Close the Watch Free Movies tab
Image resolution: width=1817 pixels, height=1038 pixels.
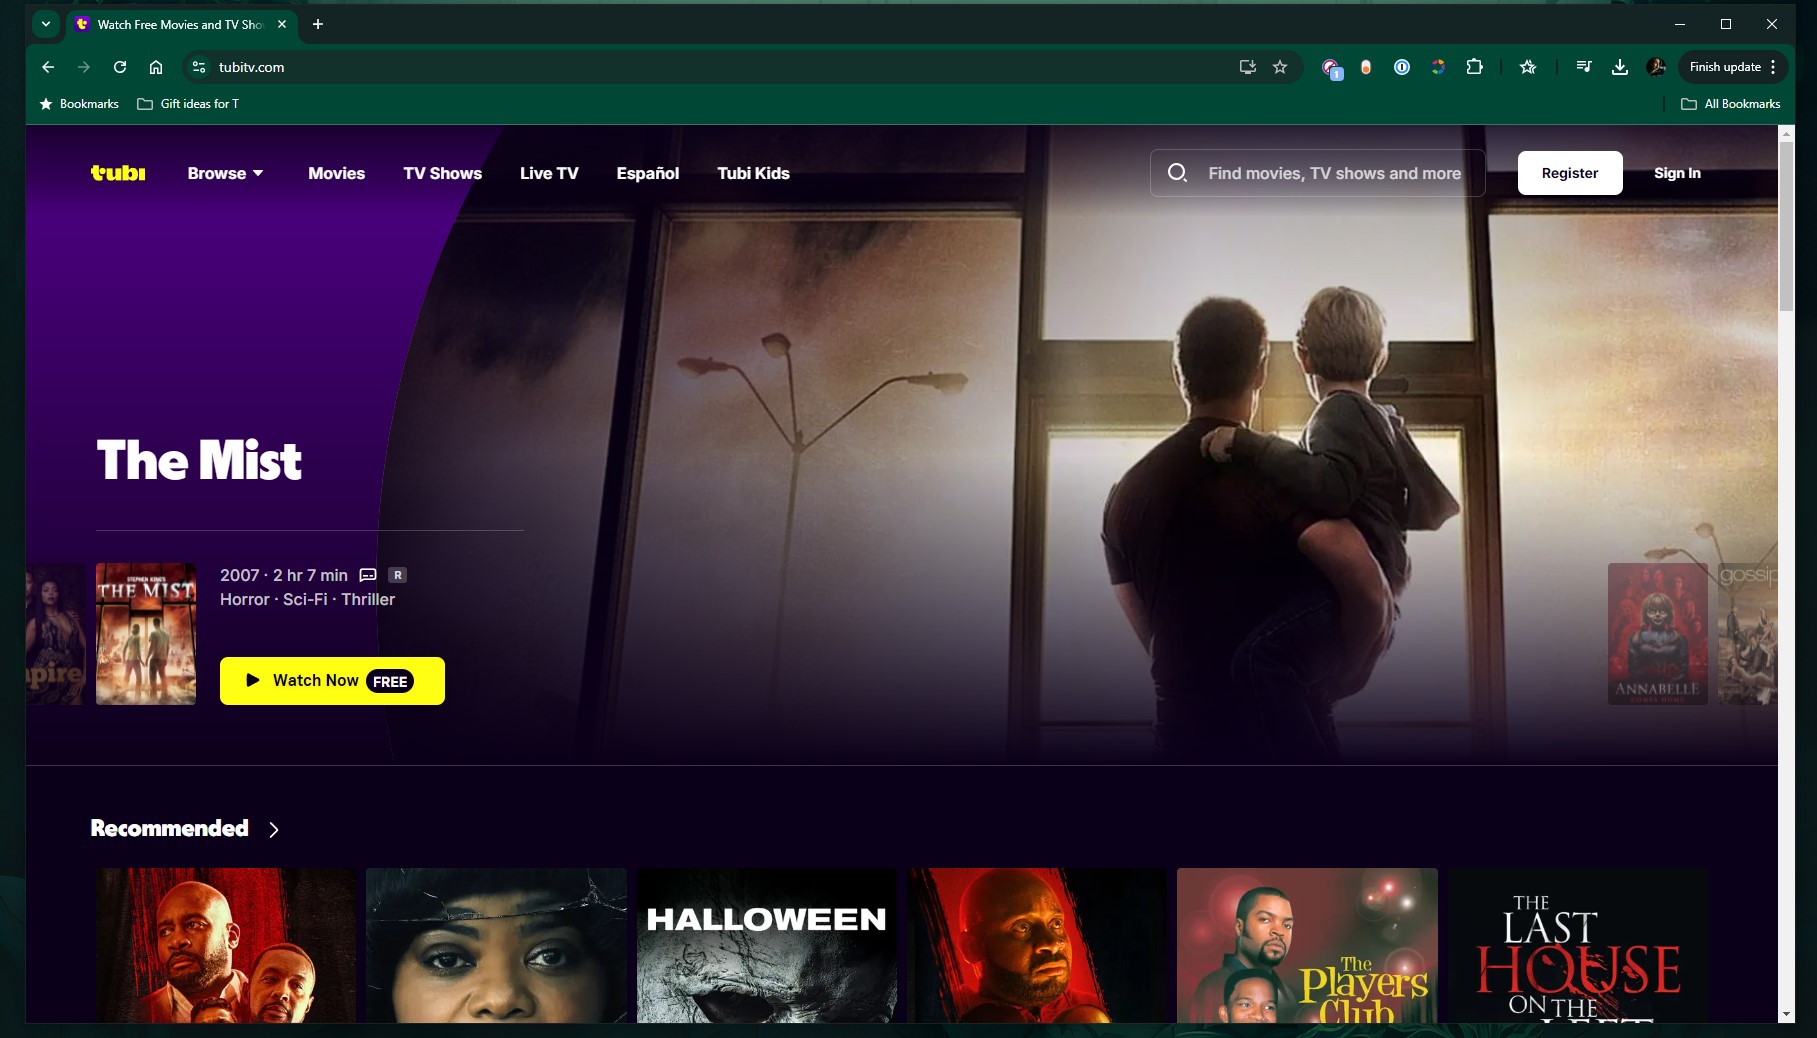coord(282,24)
